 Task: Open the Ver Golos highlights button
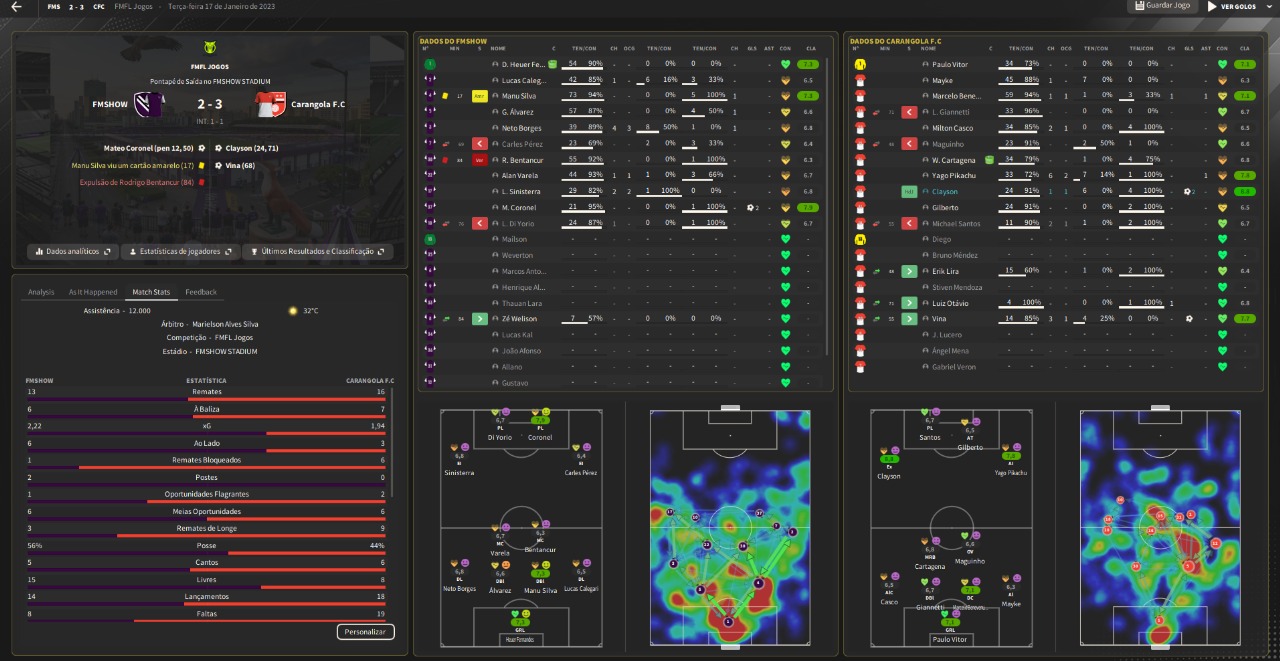(x=1231, y=7)
